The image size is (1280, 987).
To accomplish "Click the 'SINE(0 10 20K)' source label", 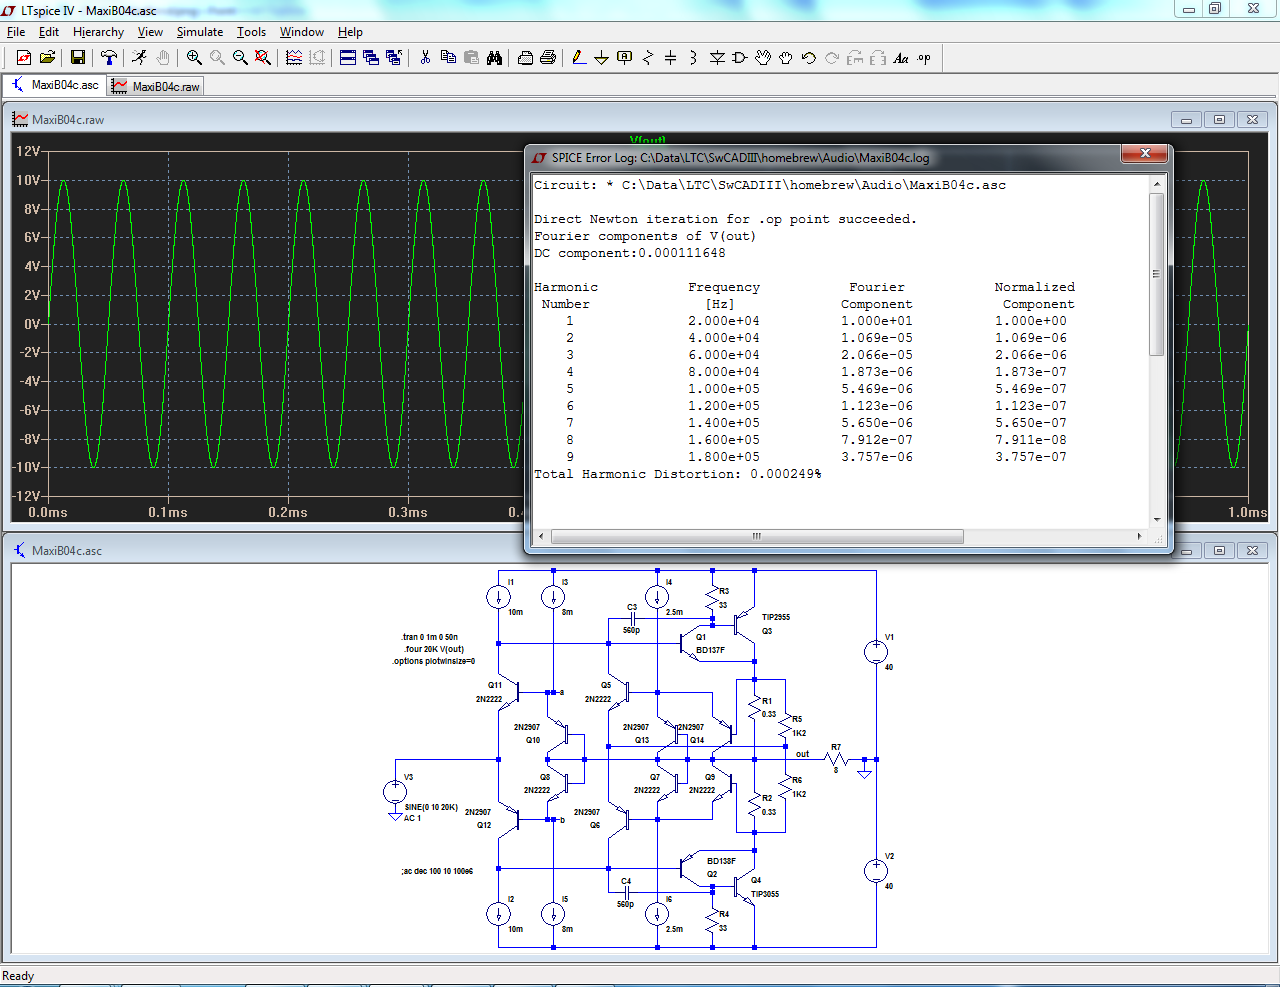I will coord(431,807).
